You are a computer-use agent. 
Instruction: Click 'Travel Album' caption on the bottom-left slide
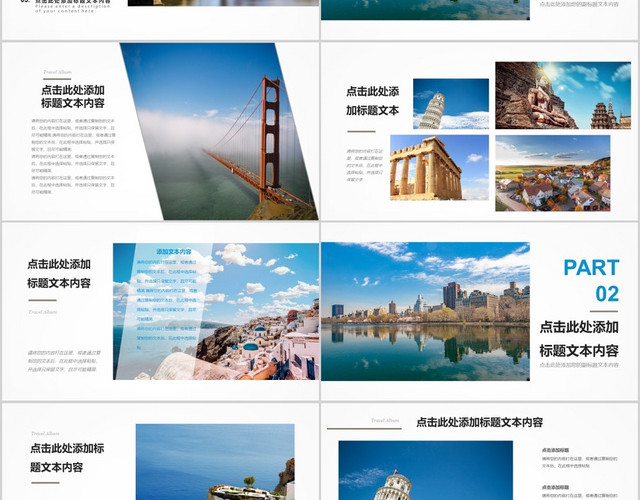pos(45,433)
